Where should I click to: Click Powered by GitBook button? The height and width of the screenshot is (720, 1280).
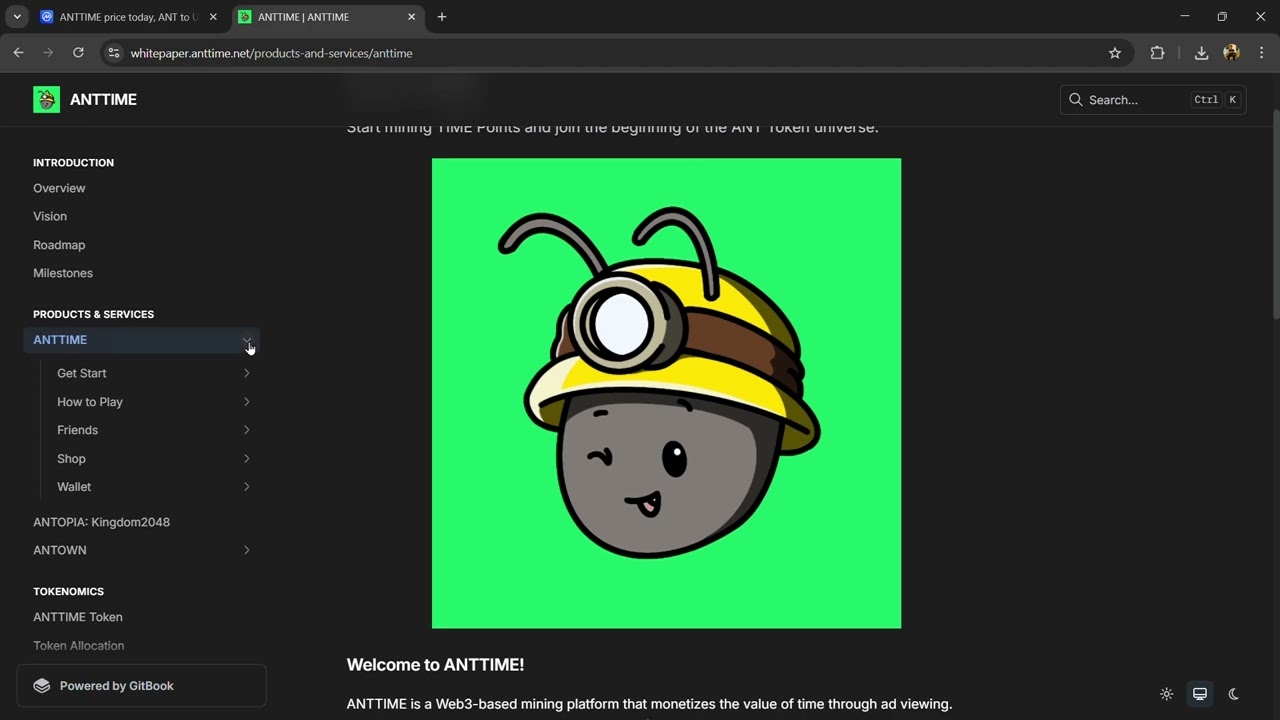(141, 686)
